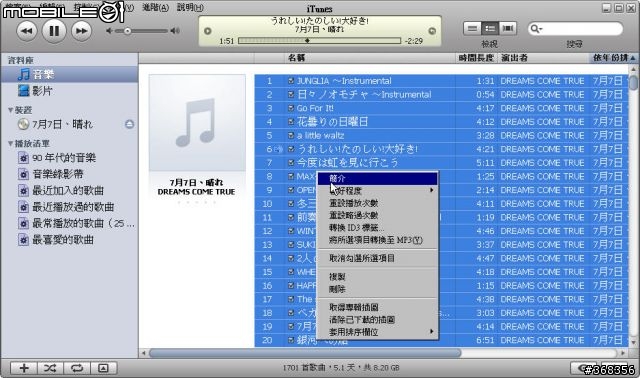Click the playback progress bar

click(x=319, y=40)
